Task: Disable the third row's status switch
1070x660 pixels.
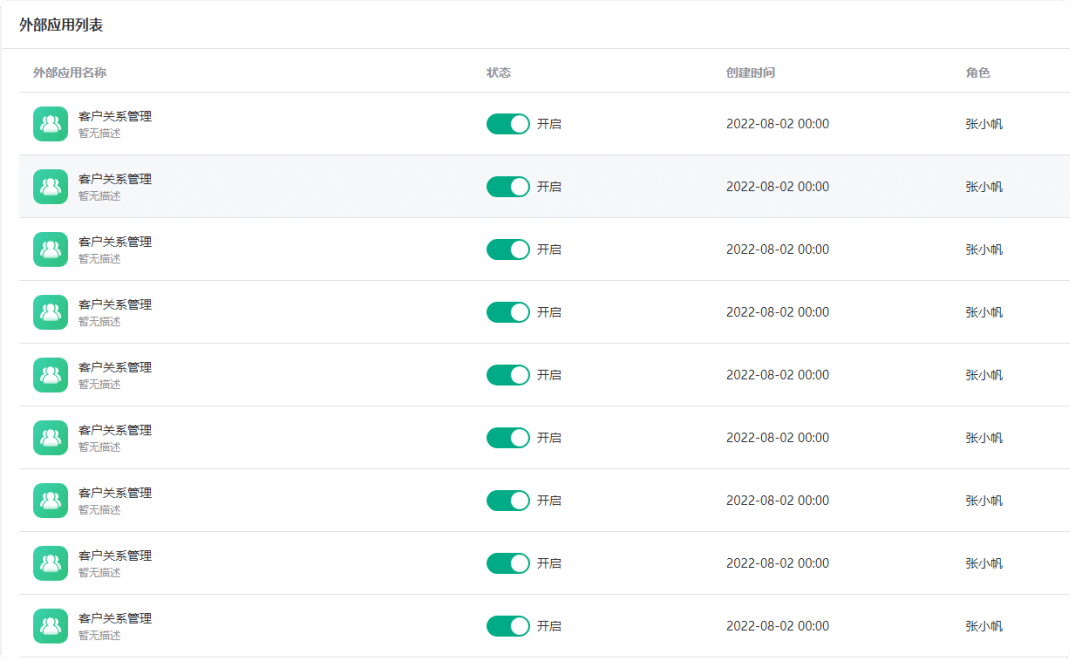Action: coord(508,249)
